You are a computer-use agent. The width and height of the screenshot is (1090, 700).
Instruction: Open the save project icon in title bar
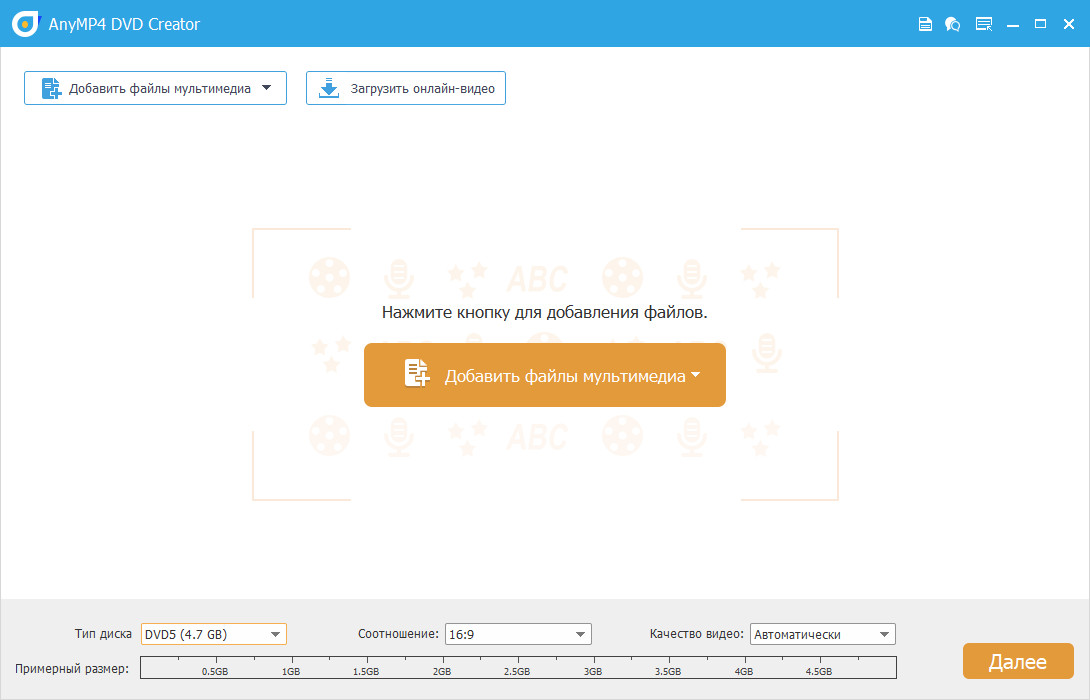[925, 24]
